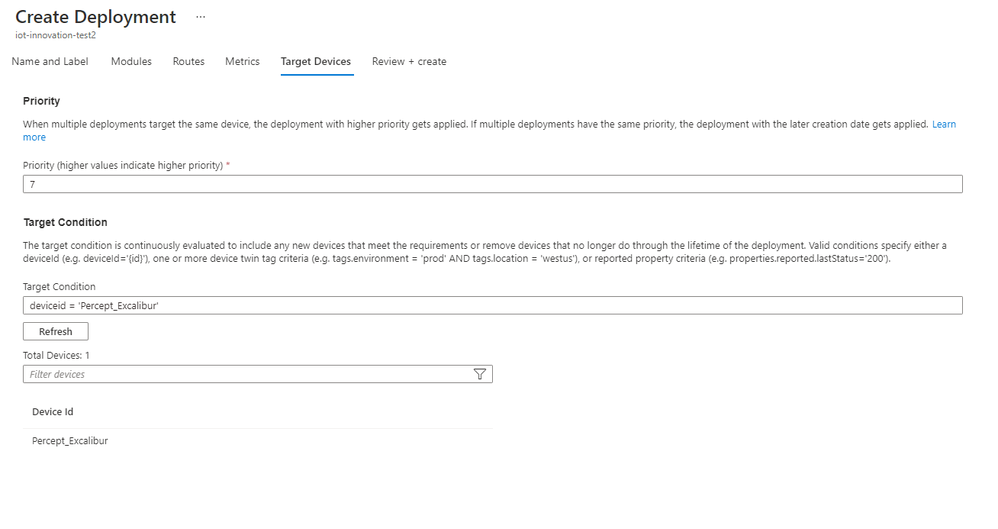The height and width of the screenshot is (529, 998).
Task: Click the Target Devices tab
Action: click(316, 61)
